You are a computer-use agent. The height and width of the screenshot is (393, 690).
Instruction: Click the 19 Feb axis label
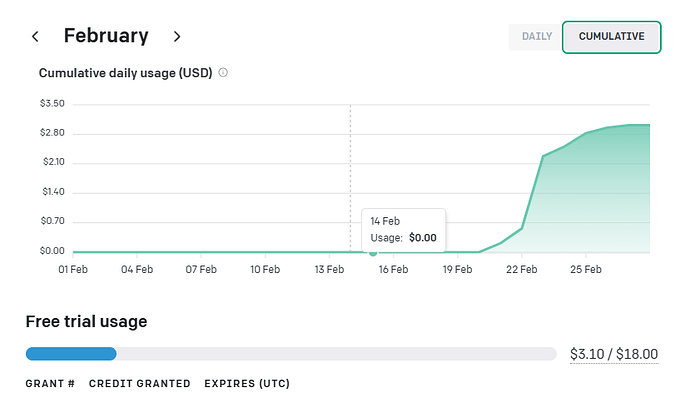click(x=457, y=269)
